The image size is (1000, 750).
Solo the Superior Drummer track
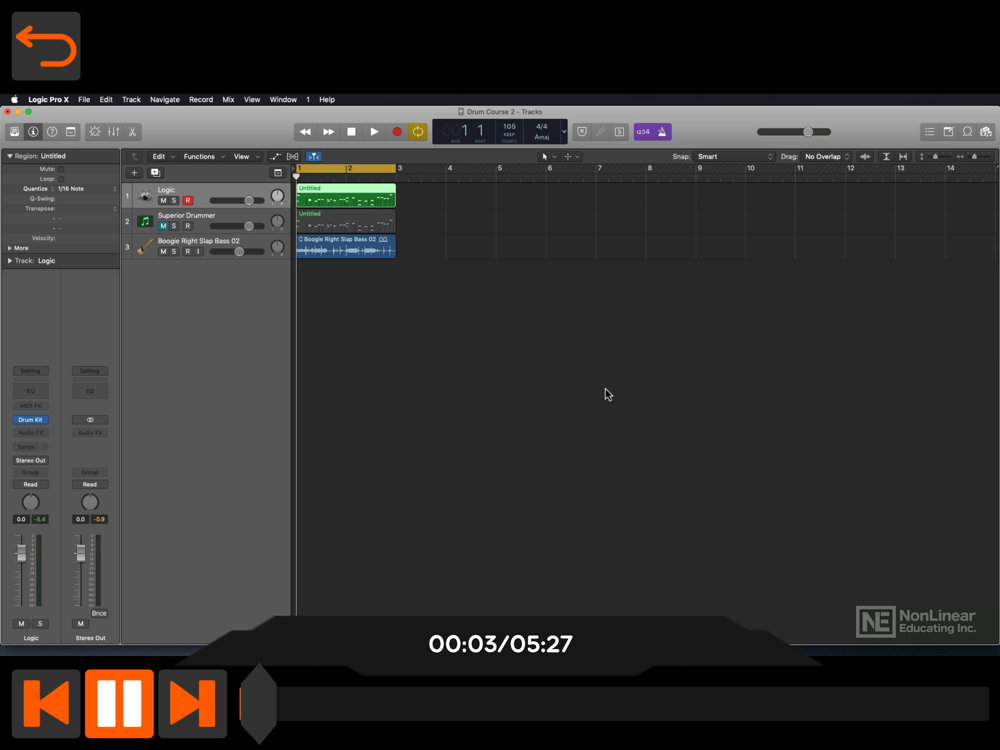coord(174,226)
